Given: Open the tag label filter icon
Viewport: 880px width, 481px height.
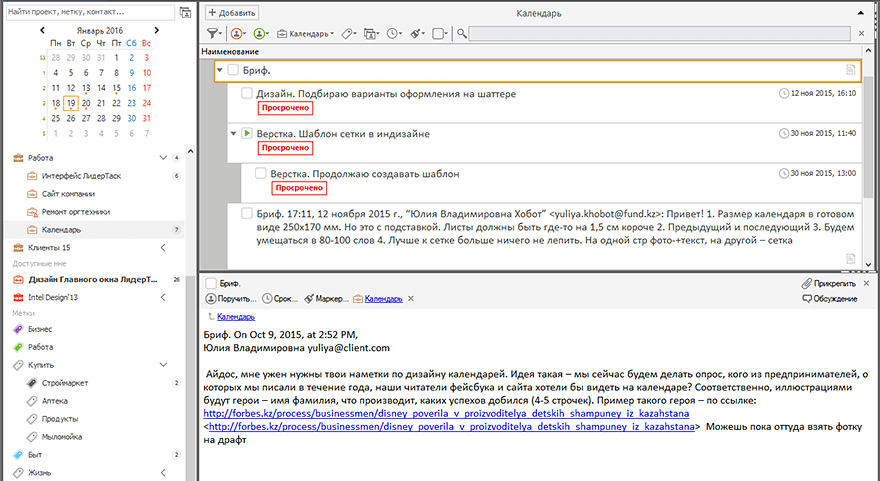Looking at the screenshot, I should click(x=349, y=34).
